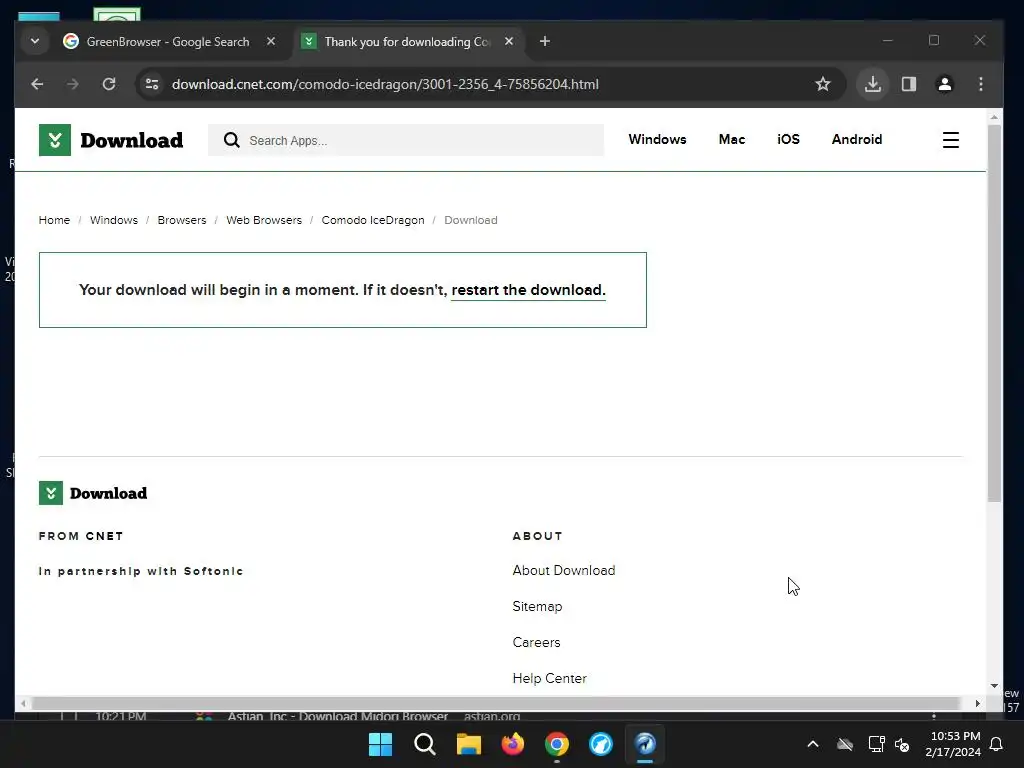Image resolution: width=1024 pixels, height=768 pixels.
Task: Open the Mac category in the header
Action: [x=731, y=139]
